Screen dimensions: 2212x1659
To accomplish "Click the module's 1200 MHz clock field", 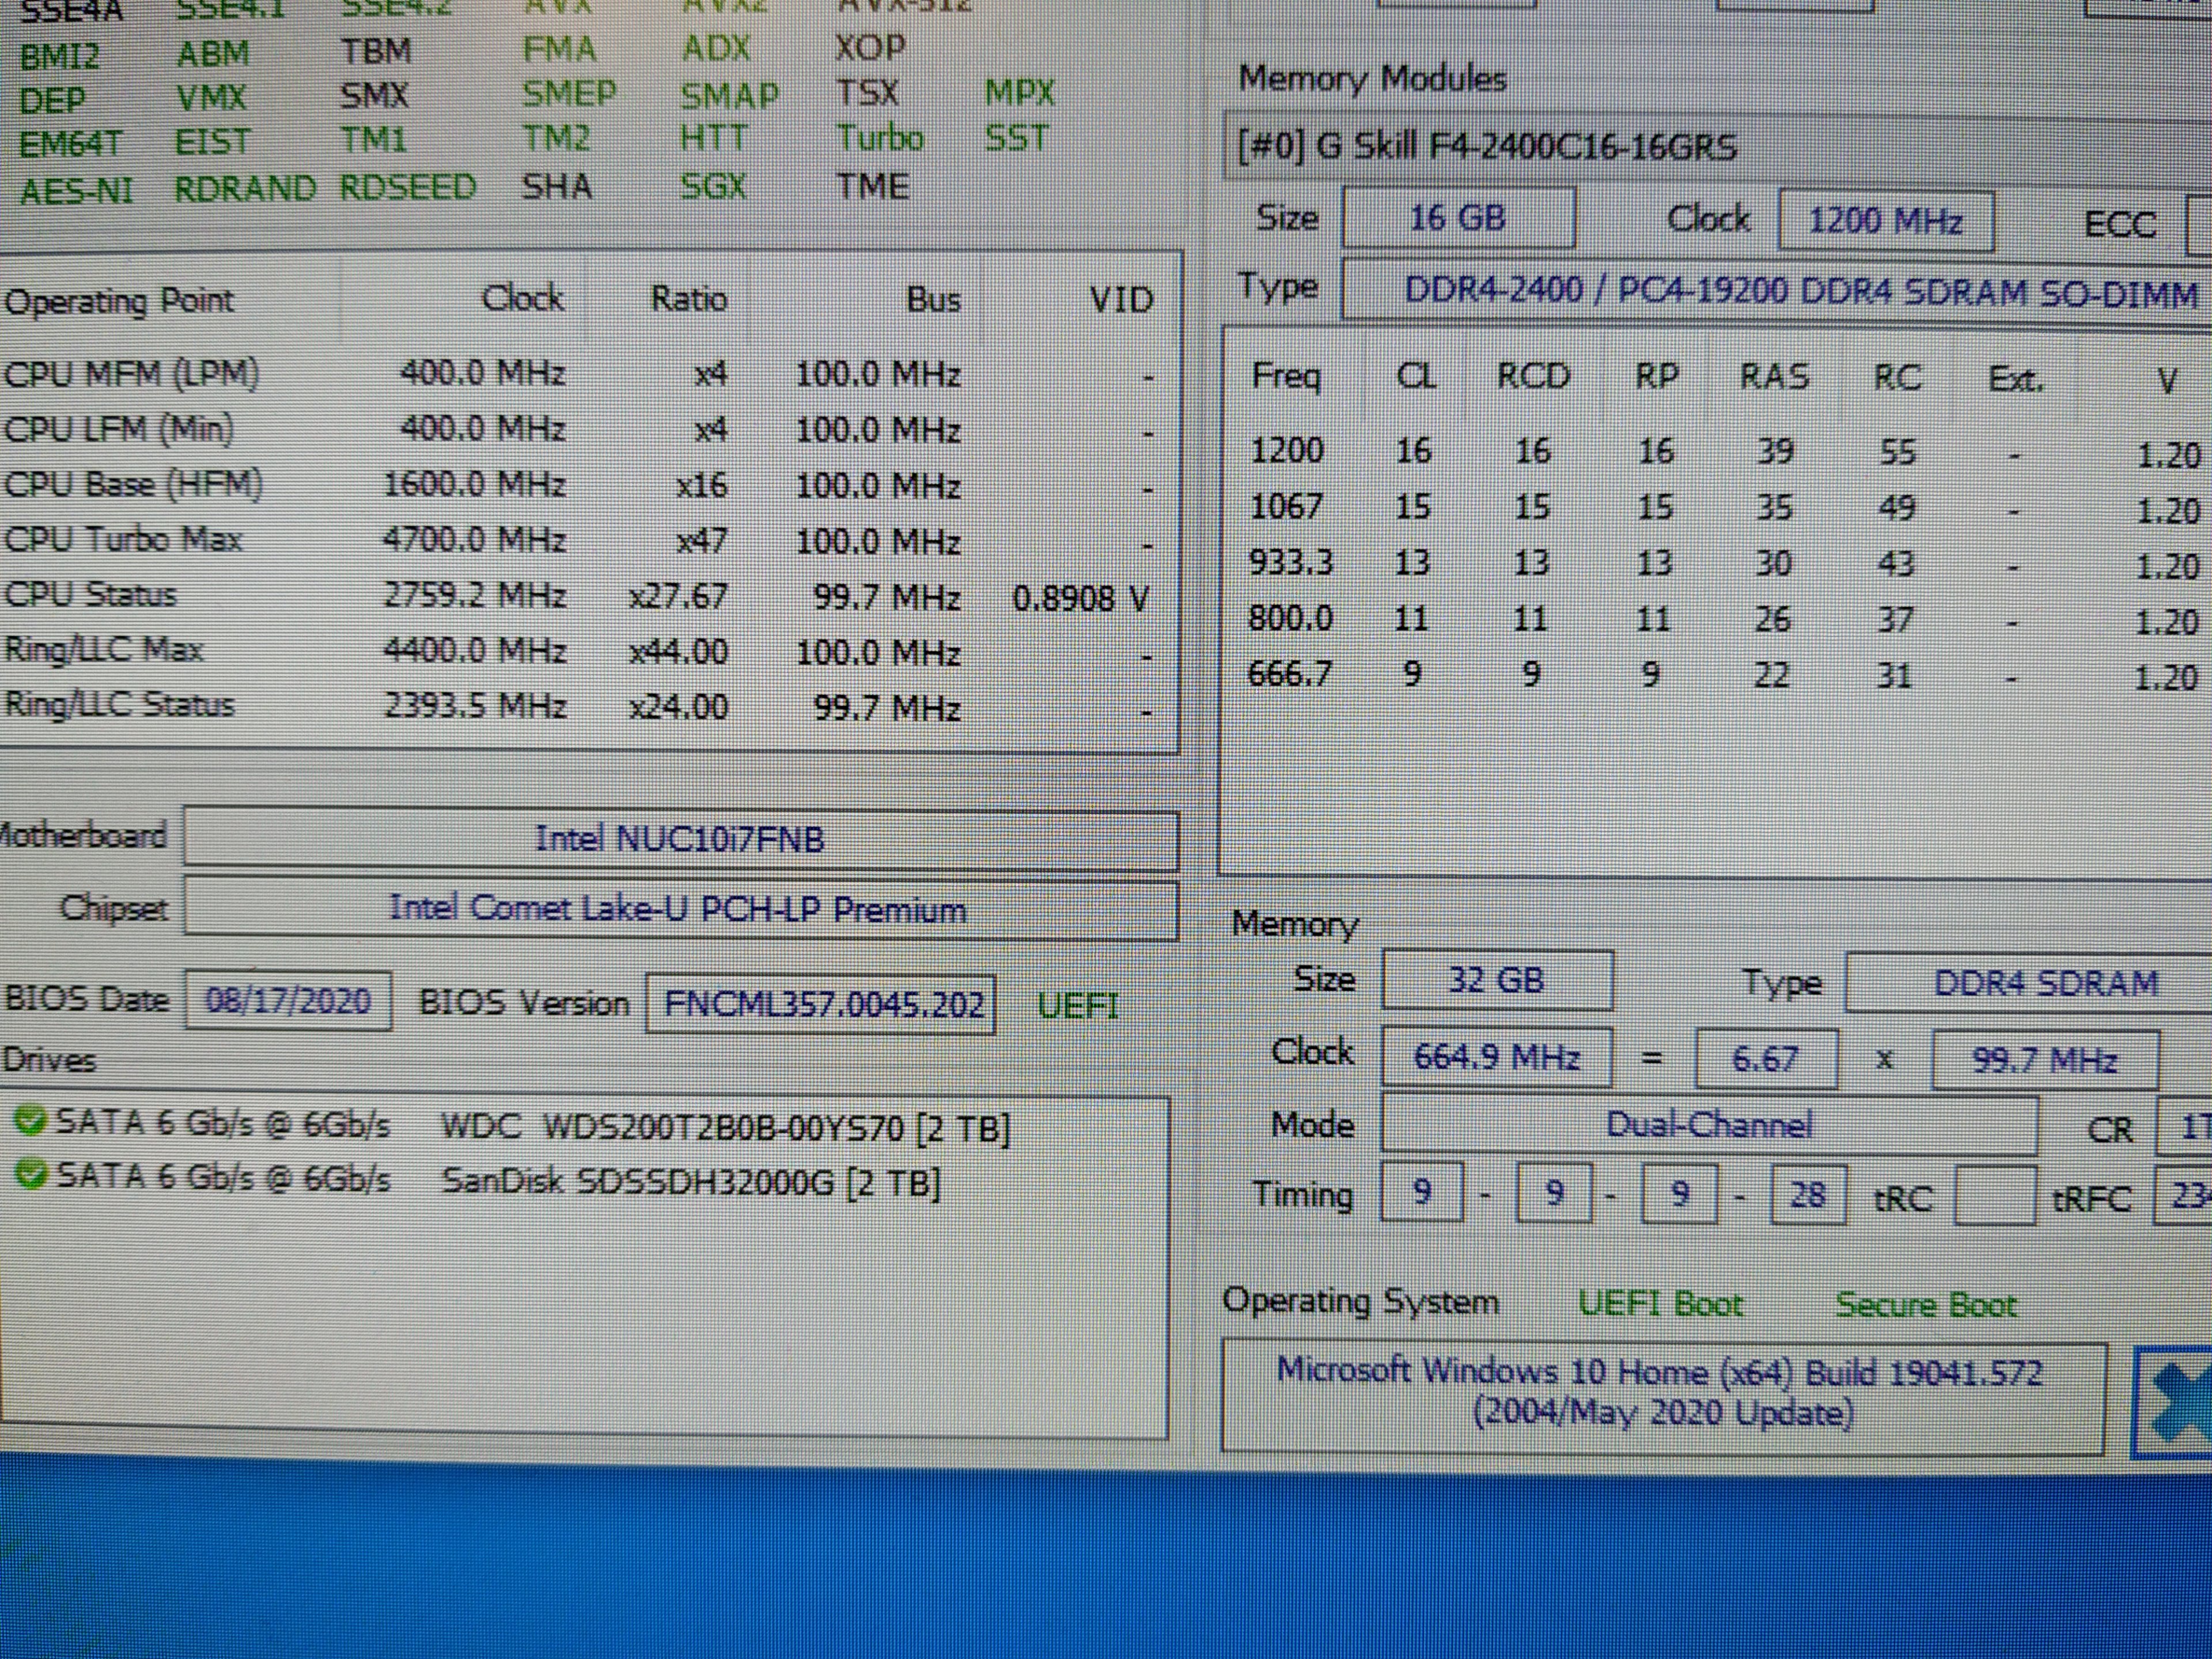I will [1885, 221].
